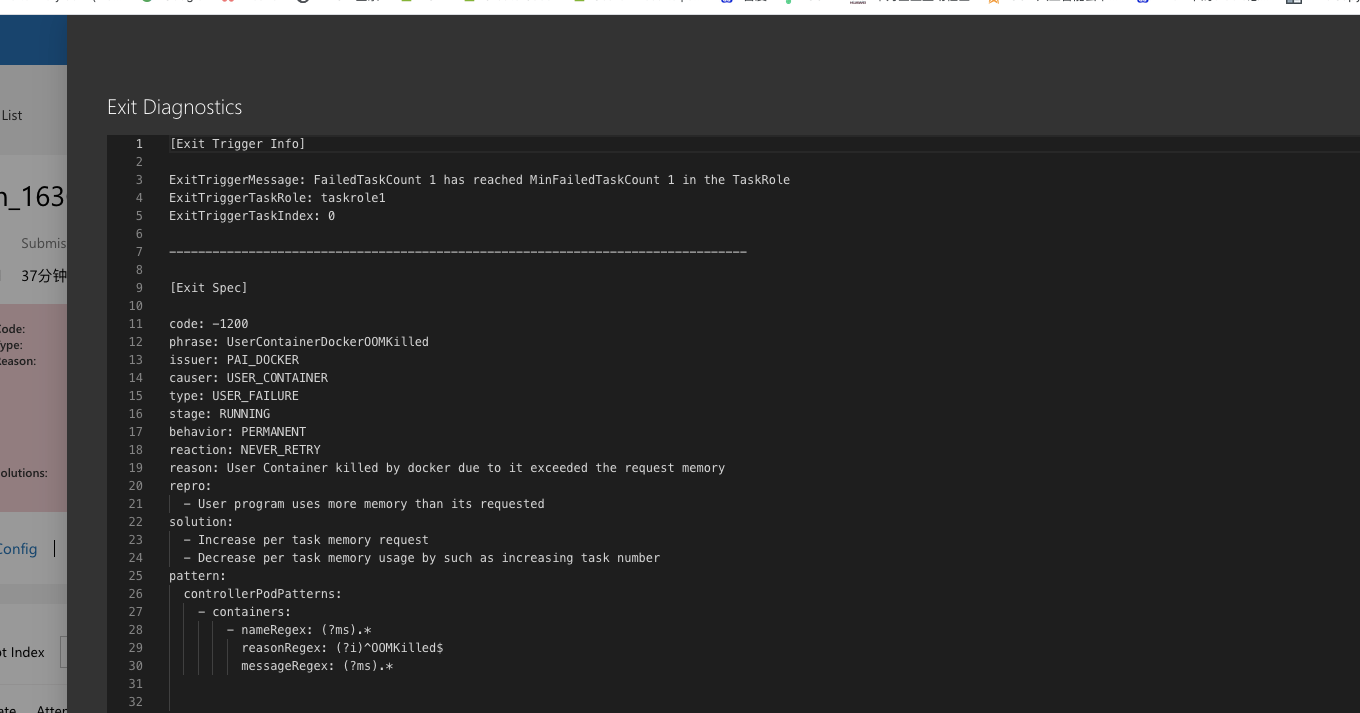Click the "pattern:" line
The width and height of the screenshot is (1360, 713).
[197, 576]
